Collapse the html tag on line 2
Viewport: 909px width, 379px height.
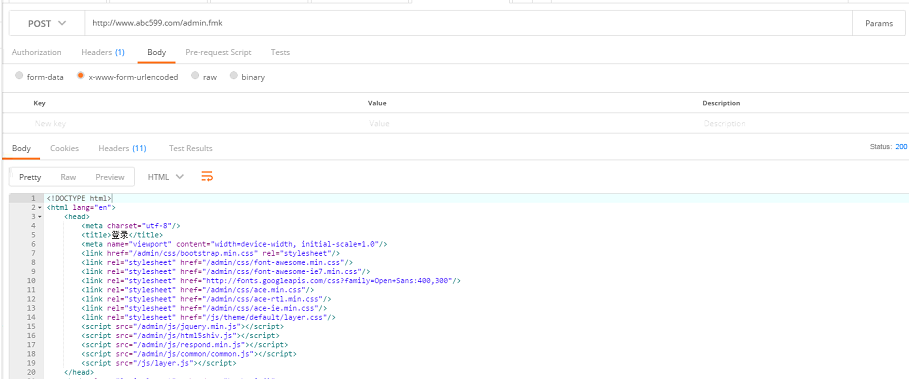click(x=39, y=207)
